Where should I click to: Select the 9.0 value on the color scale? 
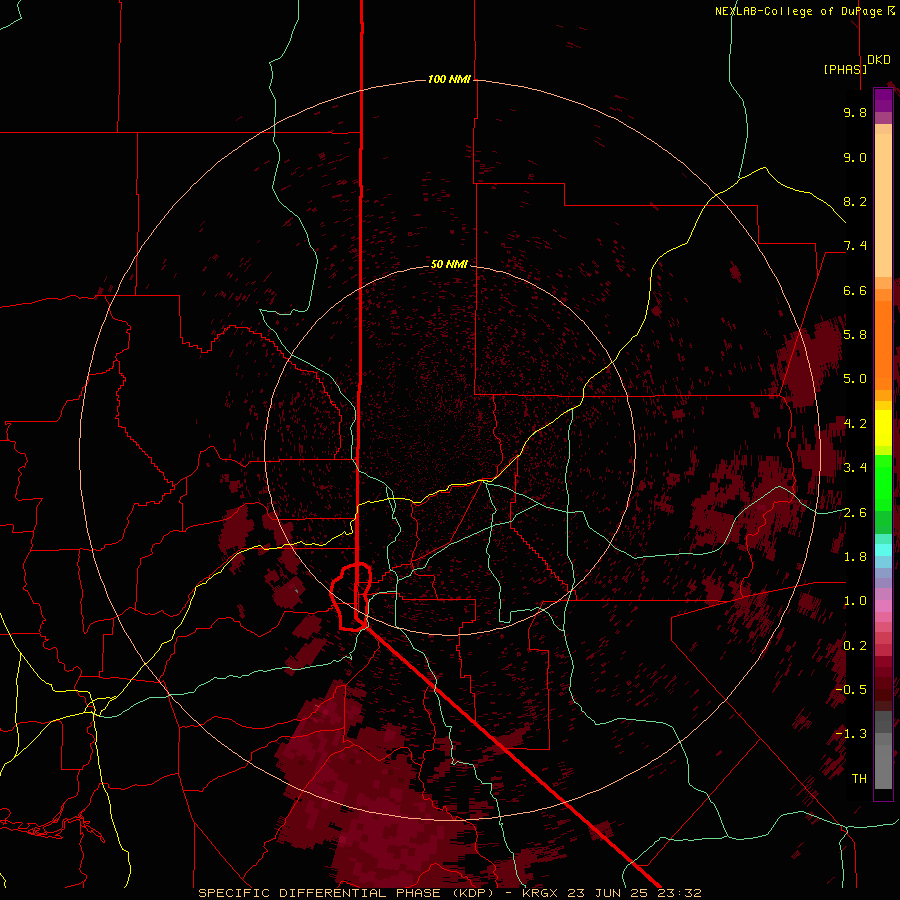(x=855, y=157)
